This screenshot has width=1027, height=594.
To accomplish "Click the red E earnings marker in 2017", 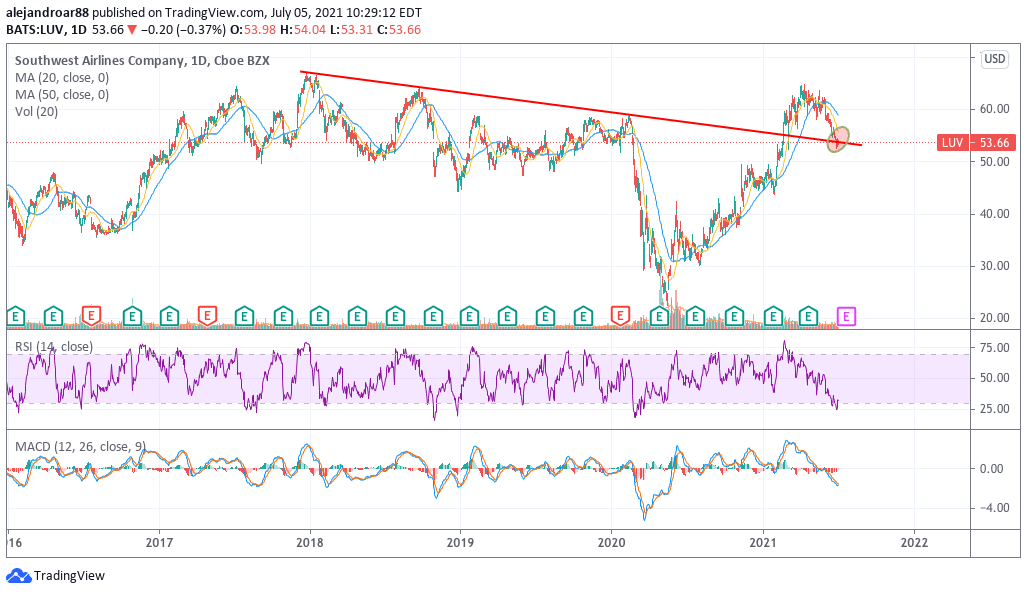I will pos(207,316).
